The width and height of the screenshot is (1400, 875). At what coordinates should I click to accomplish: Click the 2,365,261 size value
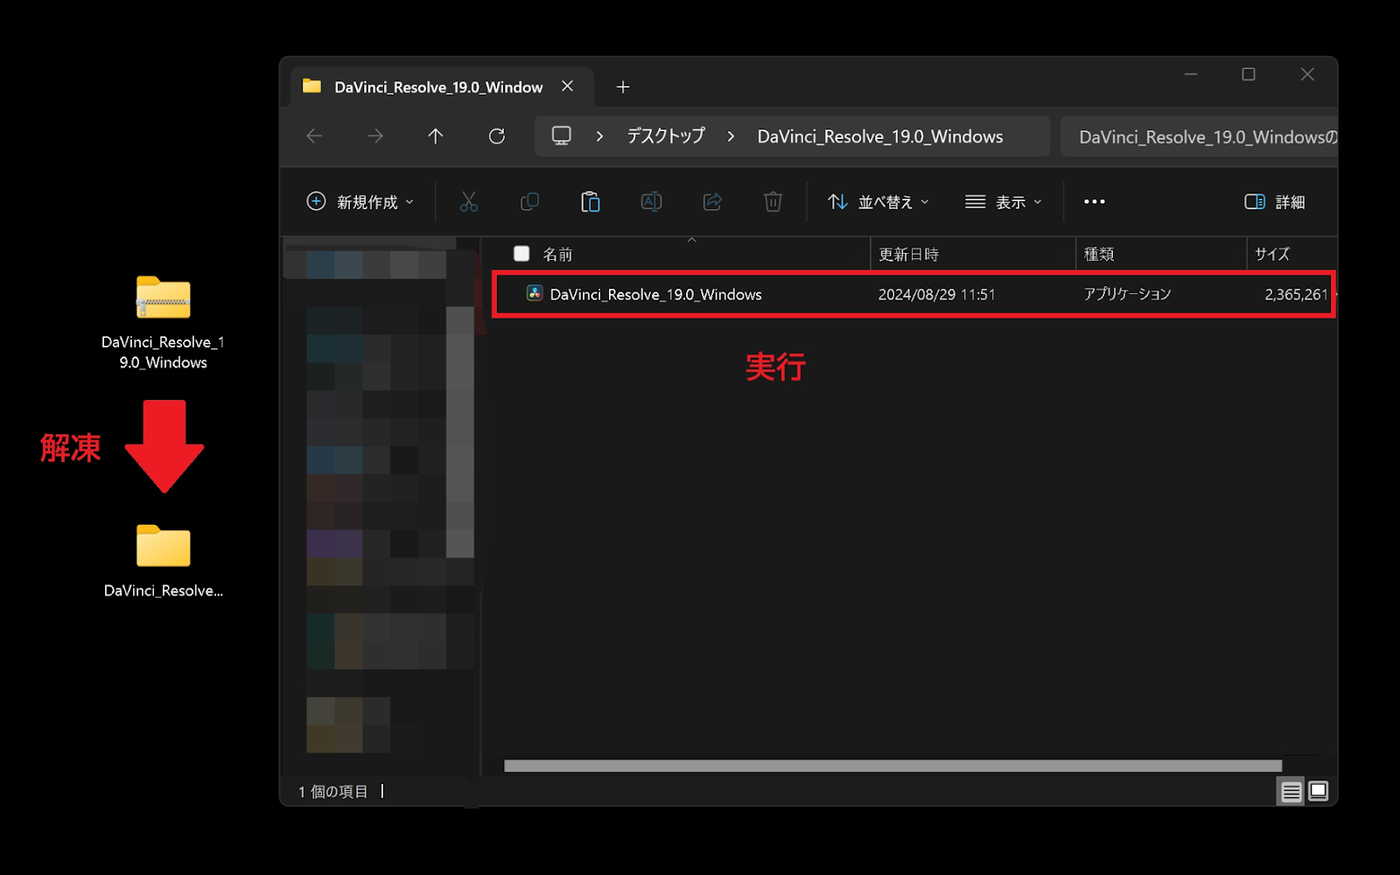(x=1296, y=294)
